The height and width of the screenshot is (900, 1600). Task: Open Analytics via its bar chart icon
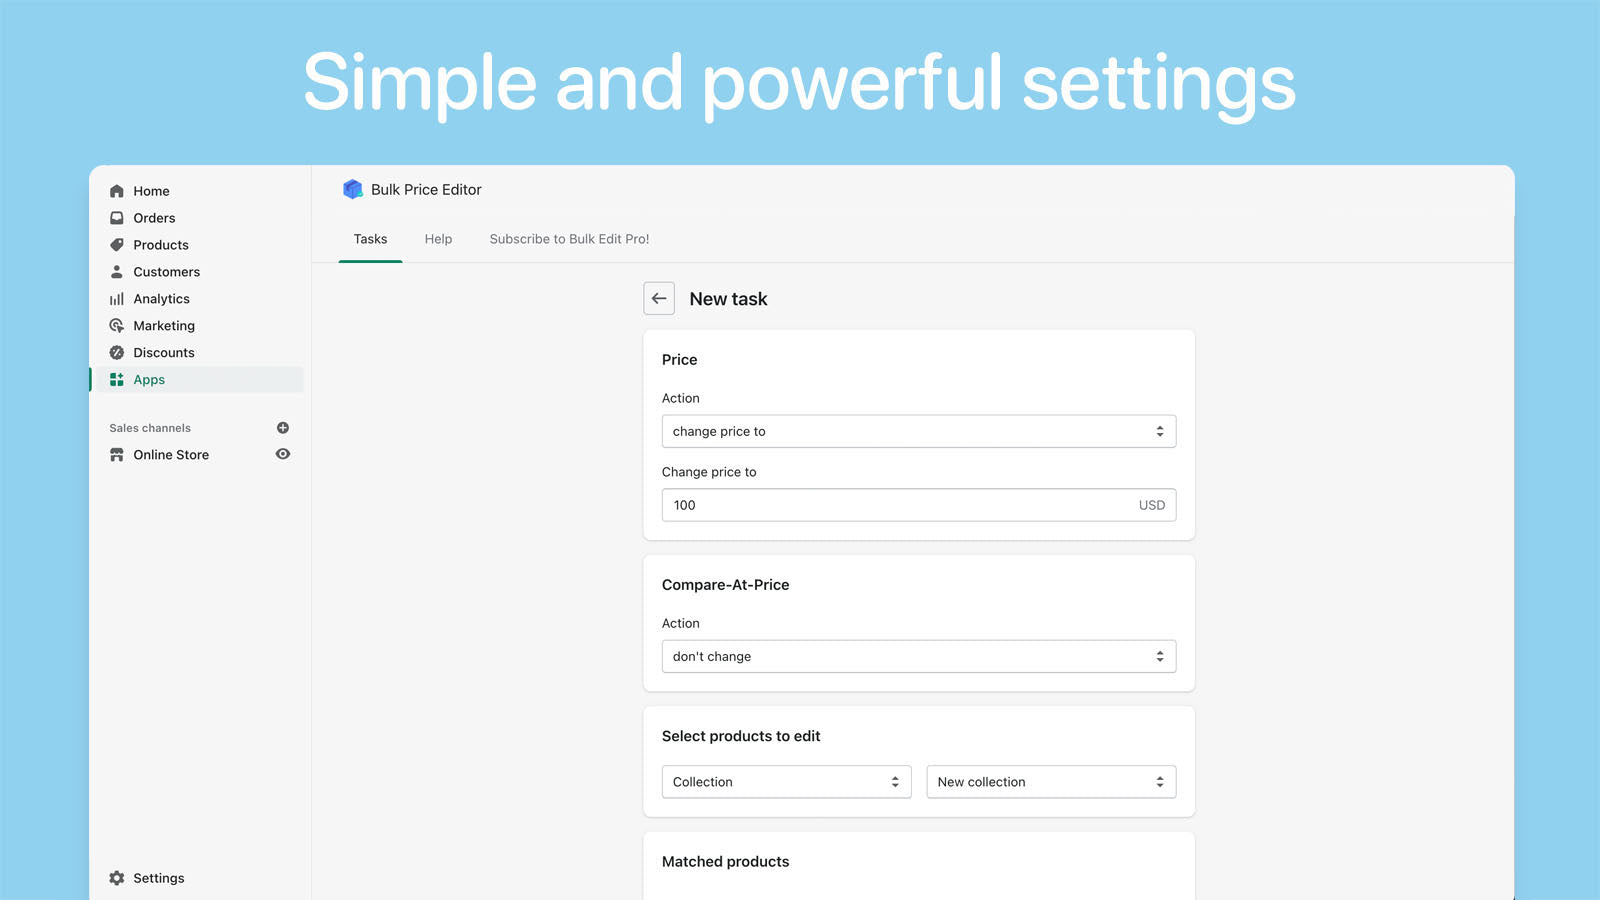click(117, 298)
